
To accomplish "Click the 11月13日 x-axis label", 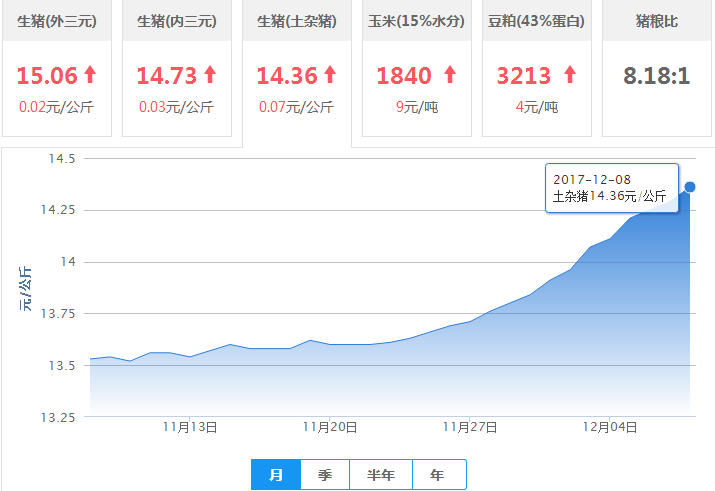I will click(190, 427).
